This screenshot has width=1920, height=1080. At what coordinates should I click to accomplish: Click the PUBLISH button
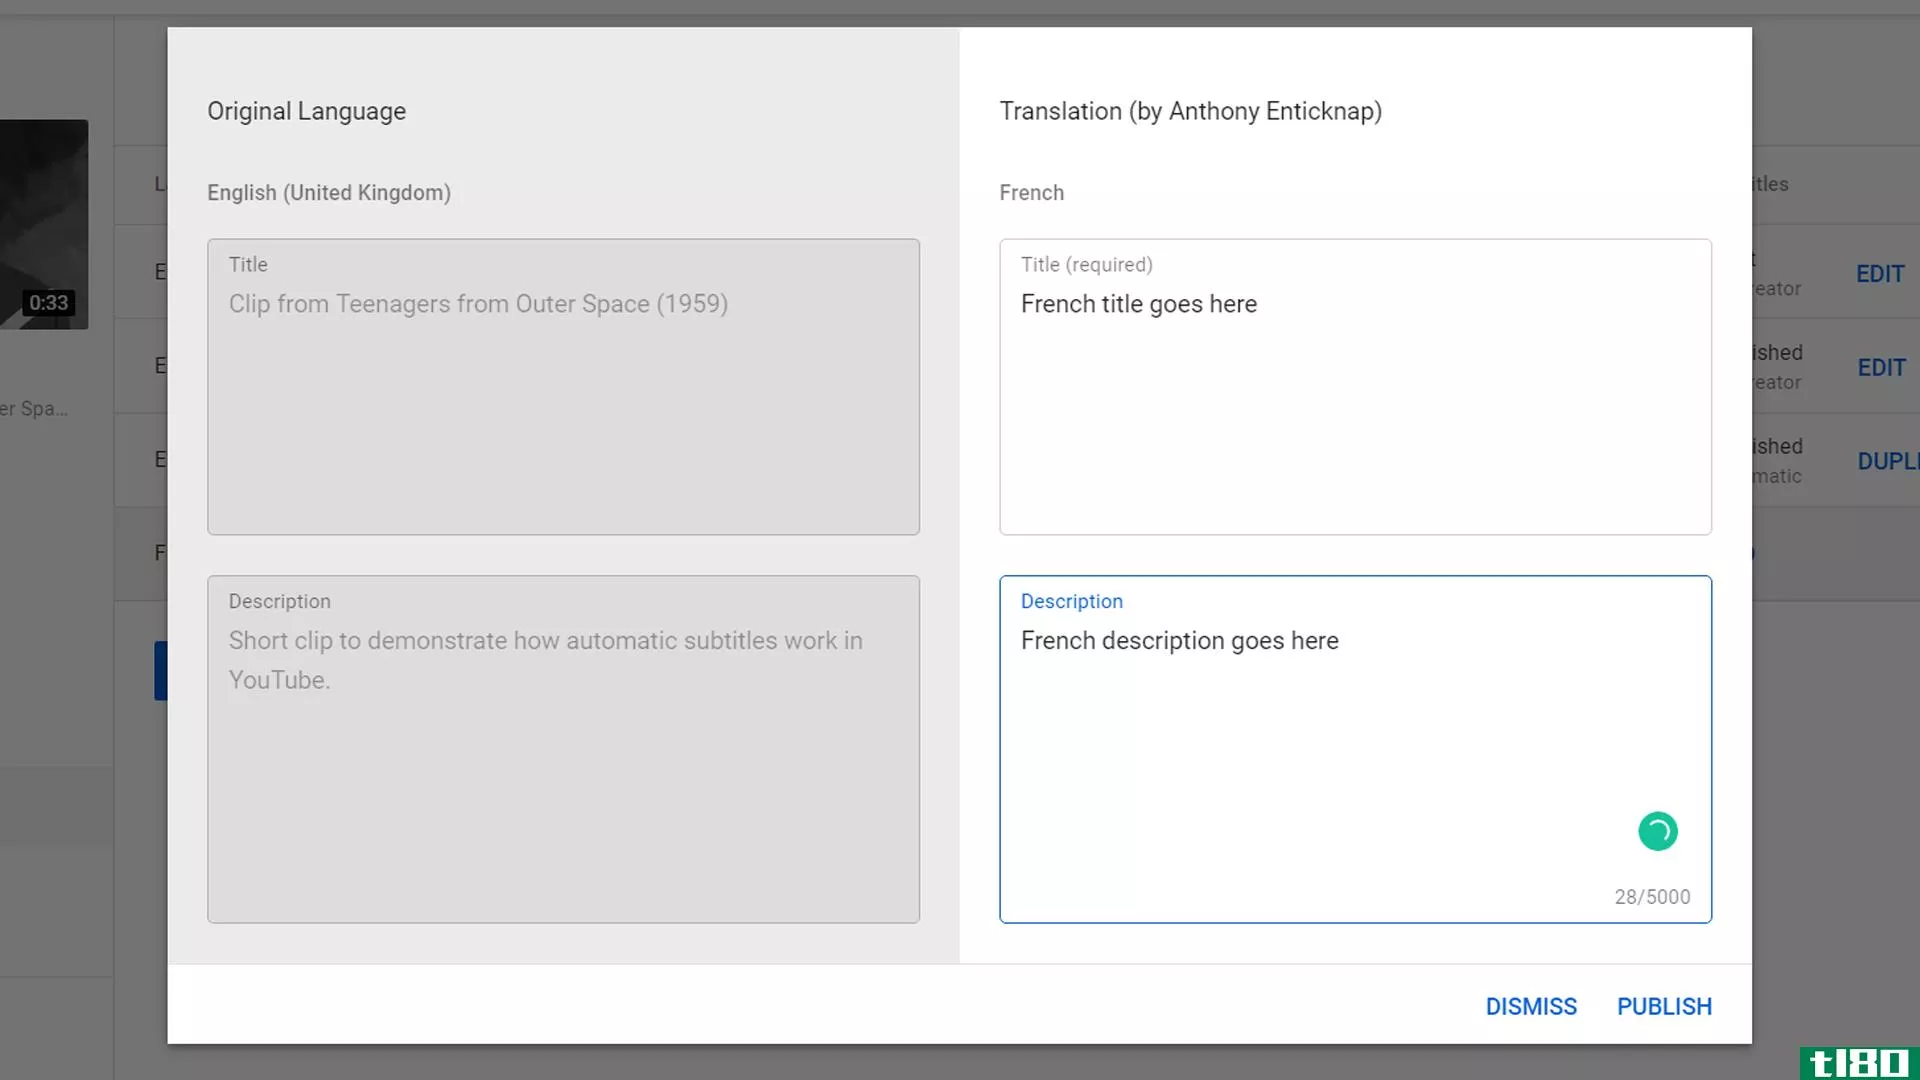(x=1664, y=1006)
